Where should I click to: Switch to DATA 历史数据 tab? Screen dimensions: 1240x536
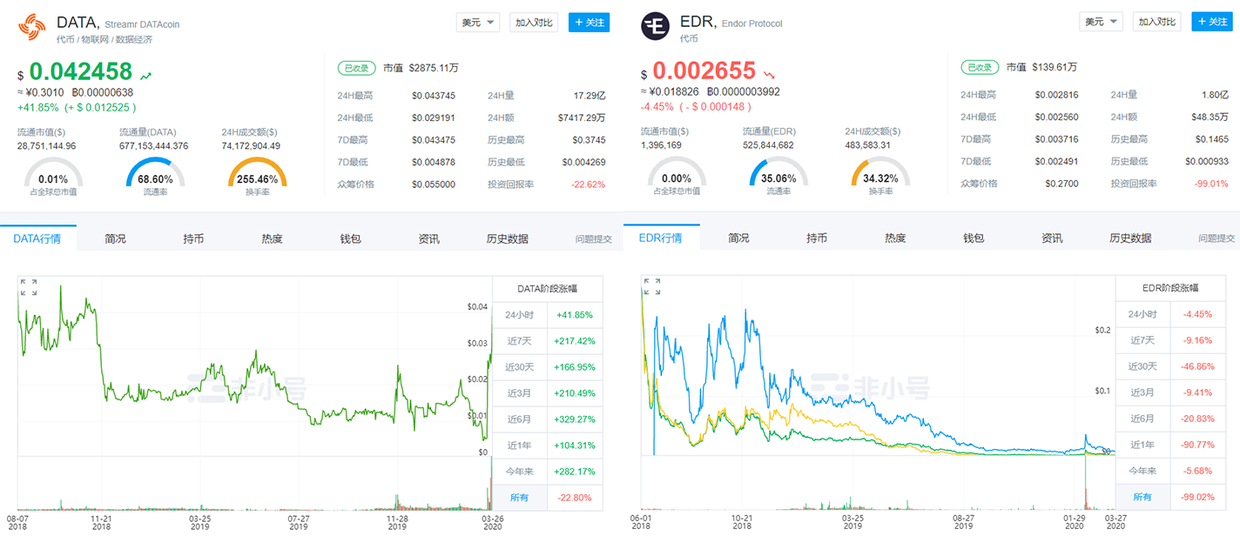[x=507, y=239]
